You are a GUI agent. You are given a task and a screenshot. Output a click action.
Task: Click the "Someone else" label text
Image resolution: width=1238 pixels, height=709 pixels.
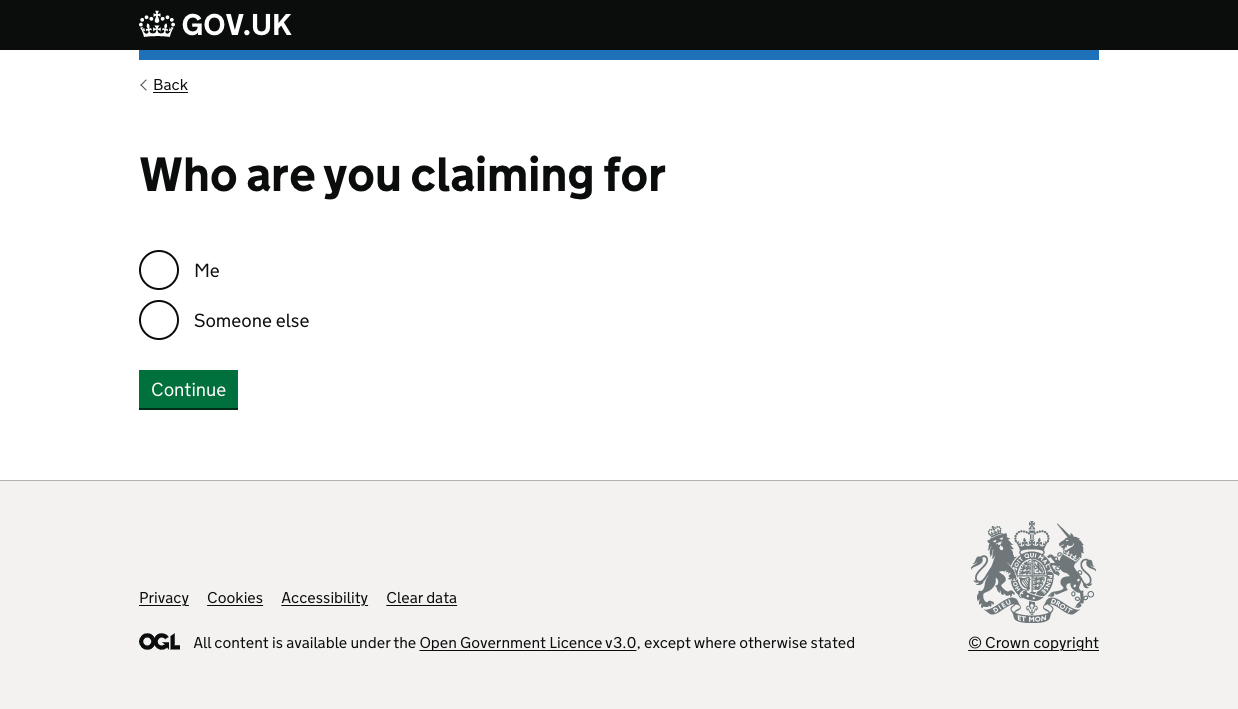[x=252, y=321]
